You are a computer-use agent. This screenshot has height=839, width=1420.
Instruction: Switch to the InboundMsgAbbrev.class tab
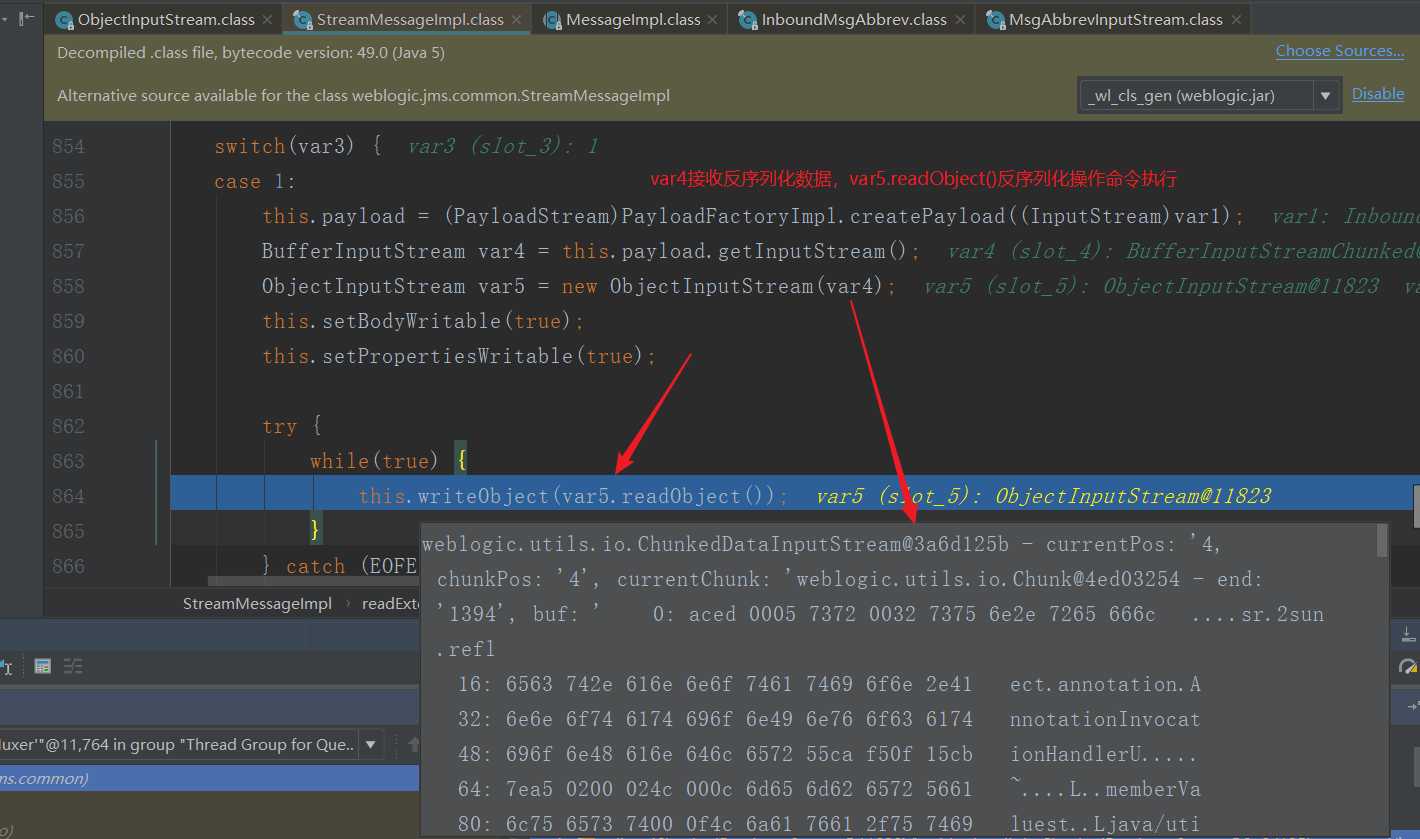853,19
